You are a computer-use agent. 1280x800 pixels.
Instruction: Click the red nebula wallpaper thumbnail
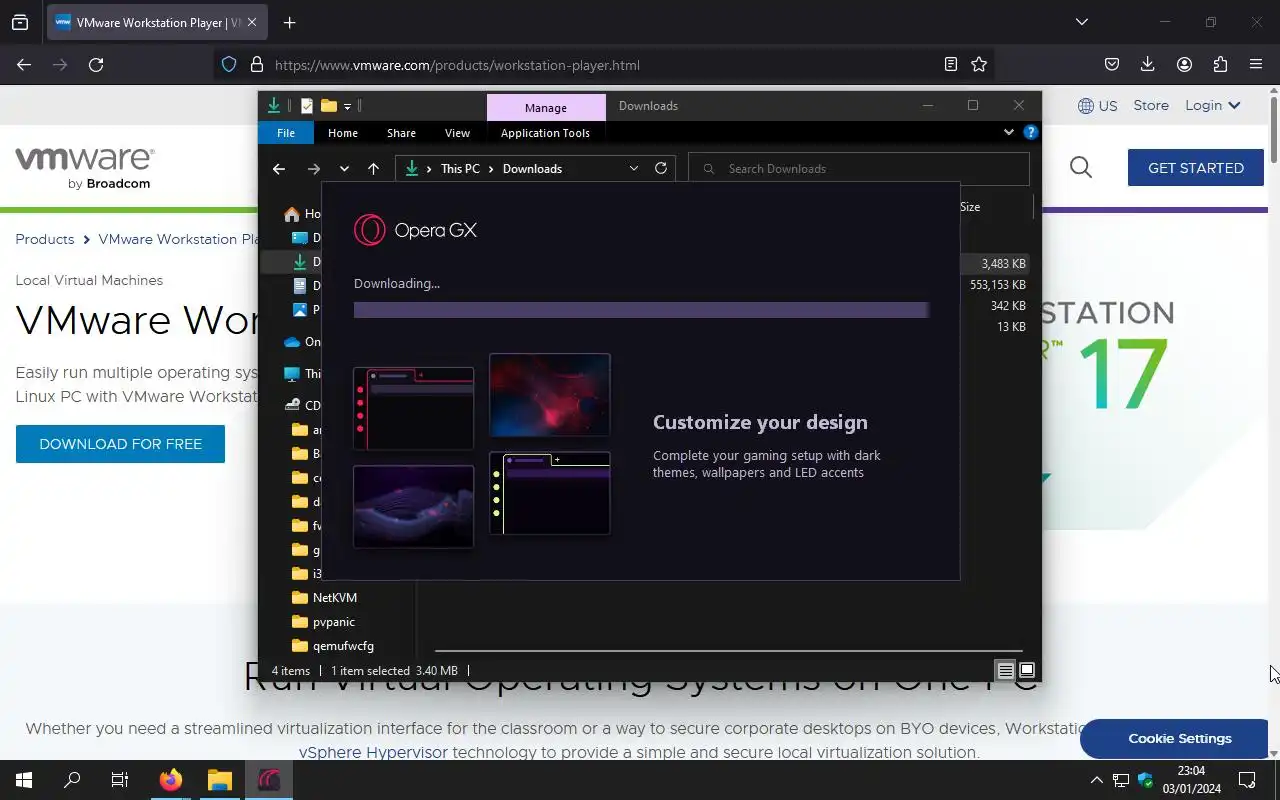point(549,394)
